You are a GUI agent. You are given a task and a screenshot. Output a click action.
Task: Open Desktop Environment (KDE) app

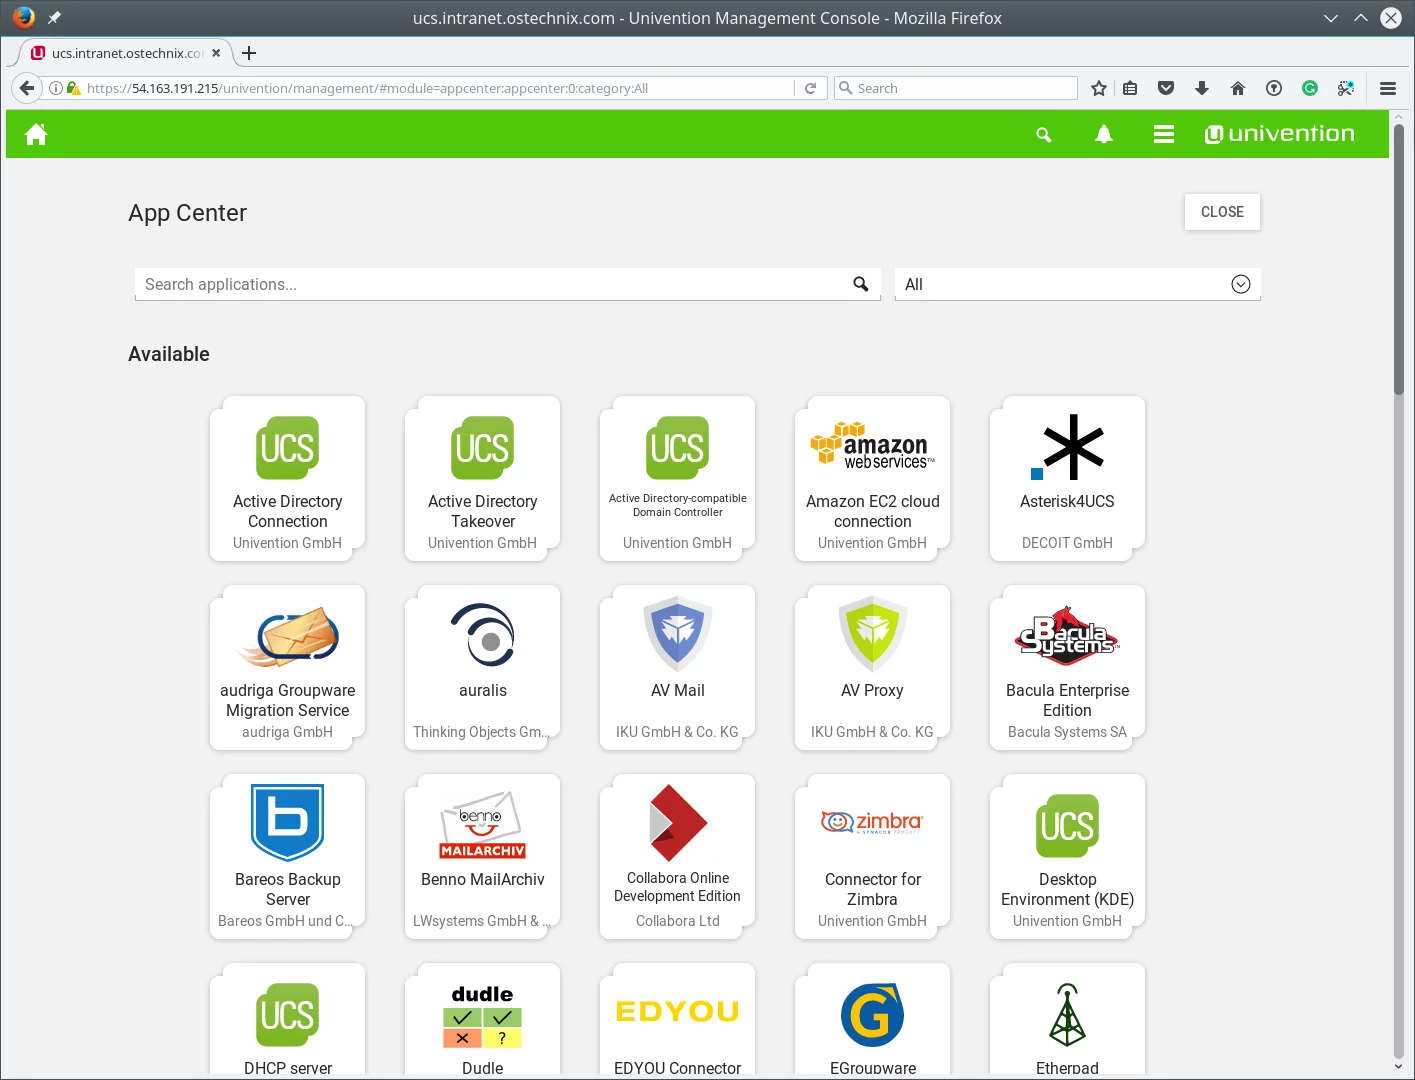1067,856
